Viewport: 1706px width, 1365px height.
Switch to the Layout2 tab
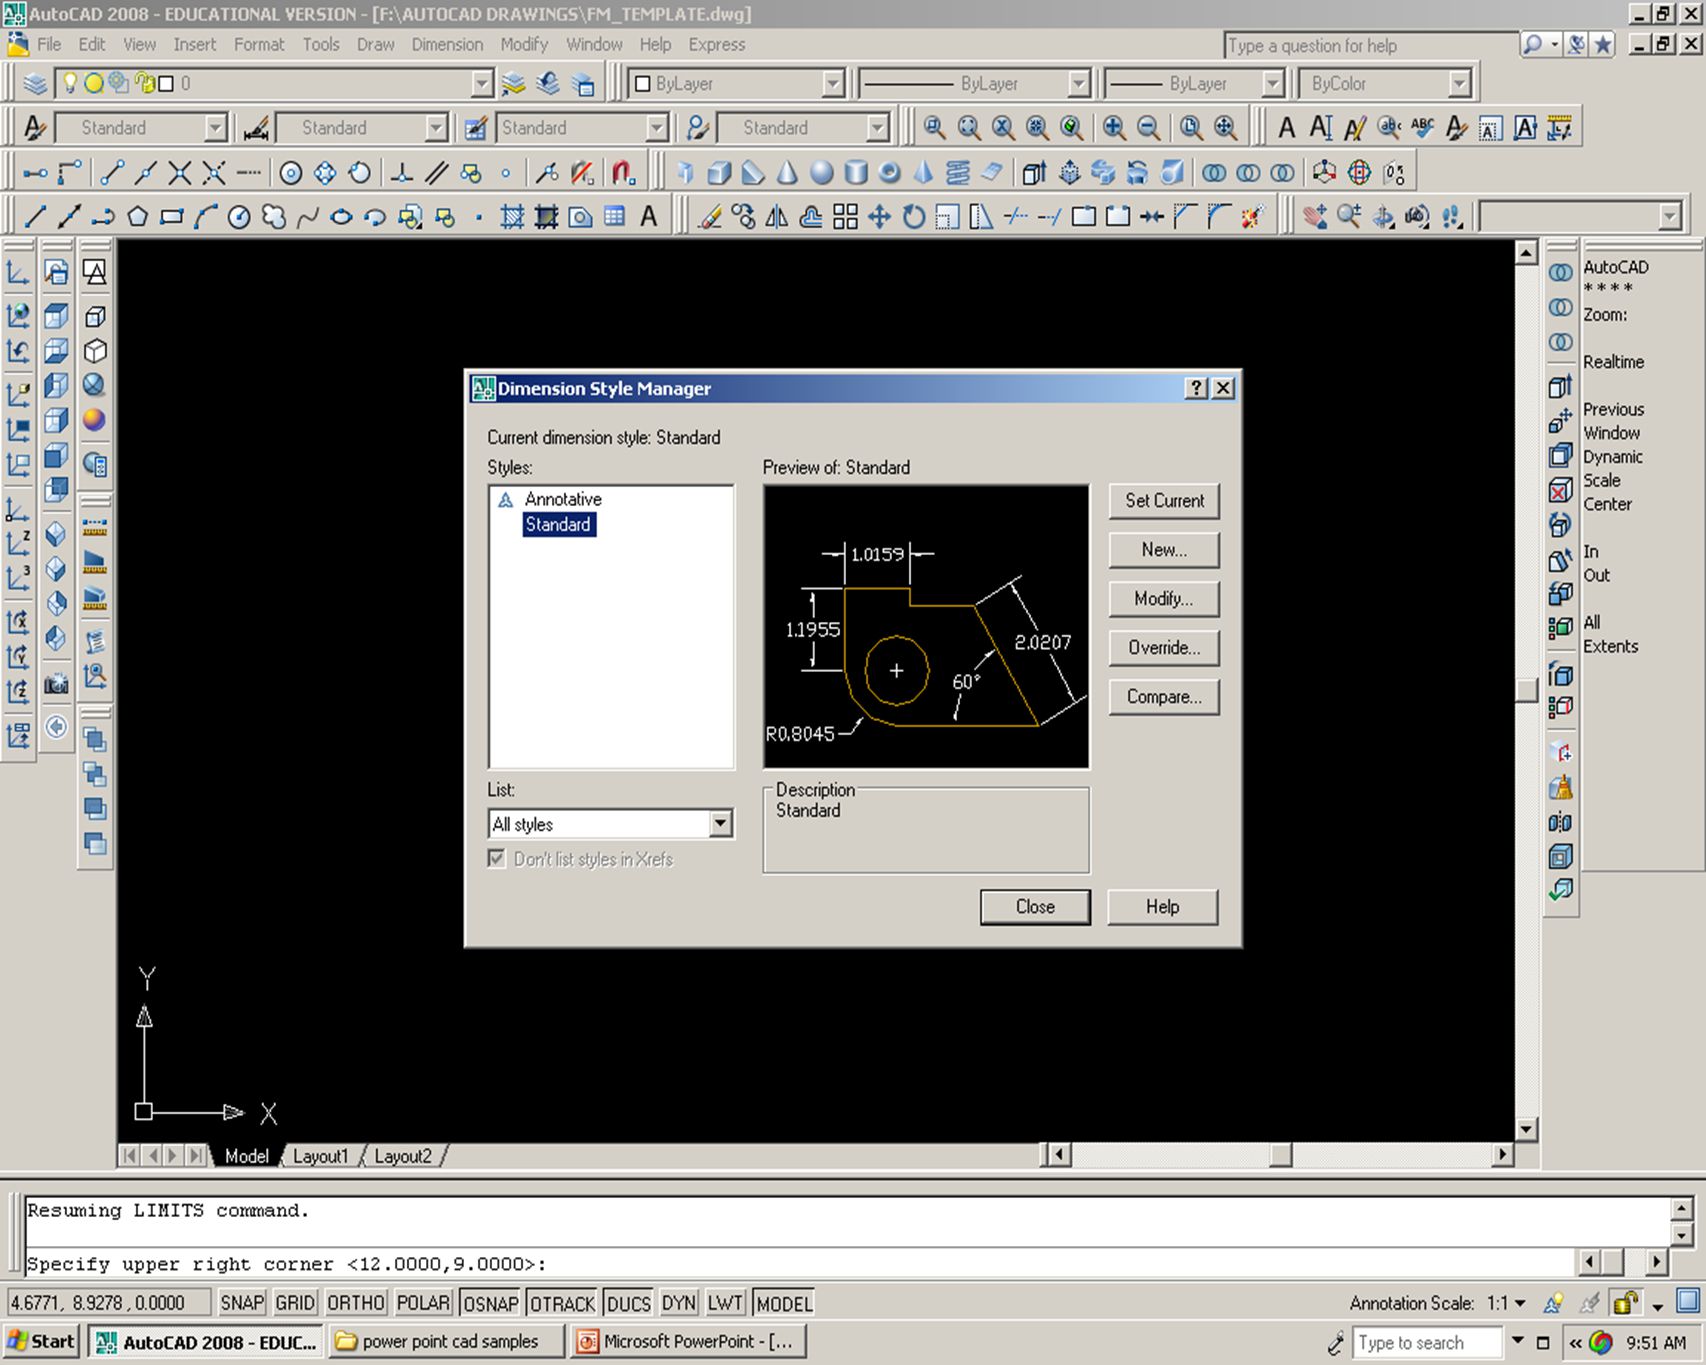click(403, 1156)
